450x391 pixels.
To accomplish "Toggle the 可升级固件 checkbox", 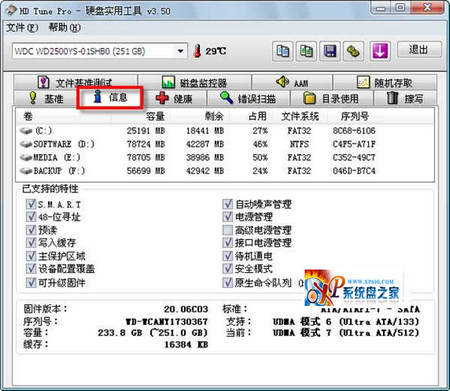I will 31,283.
